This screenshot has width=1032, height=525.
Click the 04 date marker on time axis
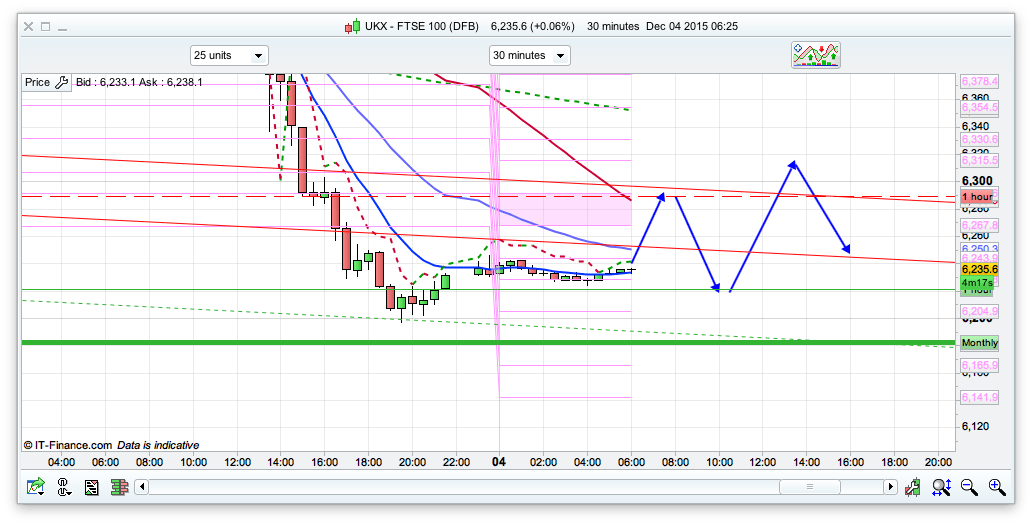(x=500, y=462)
